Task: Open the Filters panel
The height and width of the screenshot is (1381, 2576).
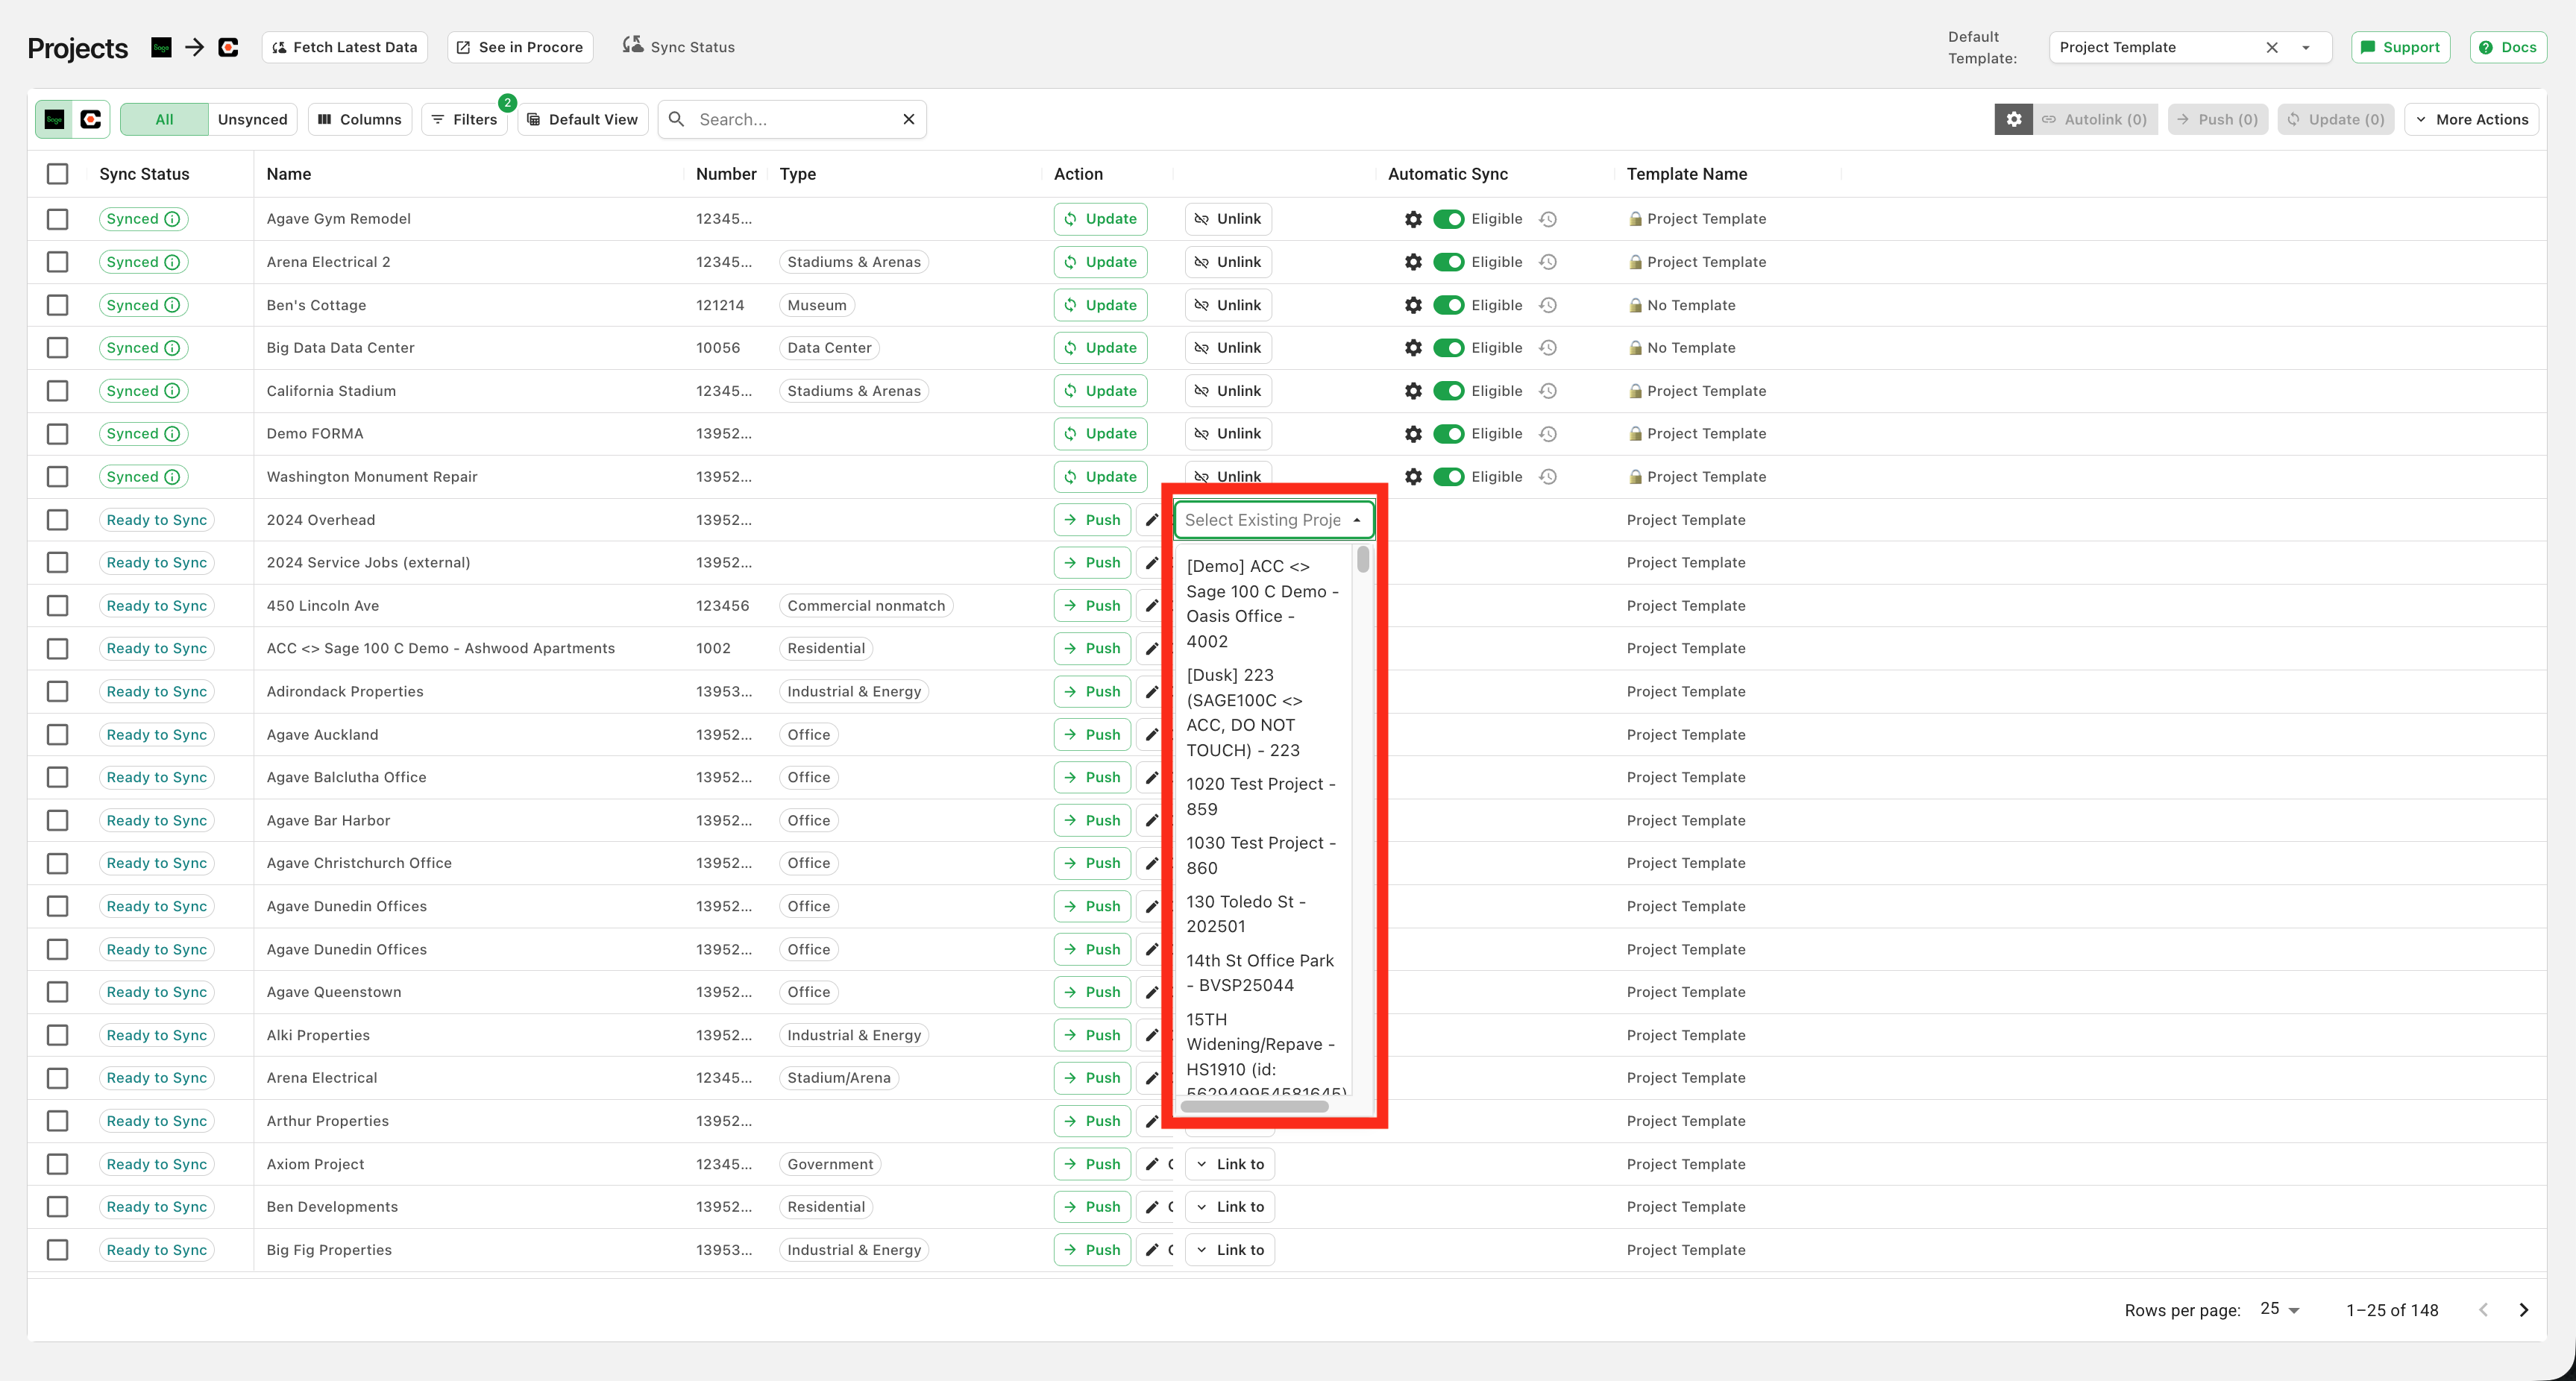Action: (x=465, y=119)
